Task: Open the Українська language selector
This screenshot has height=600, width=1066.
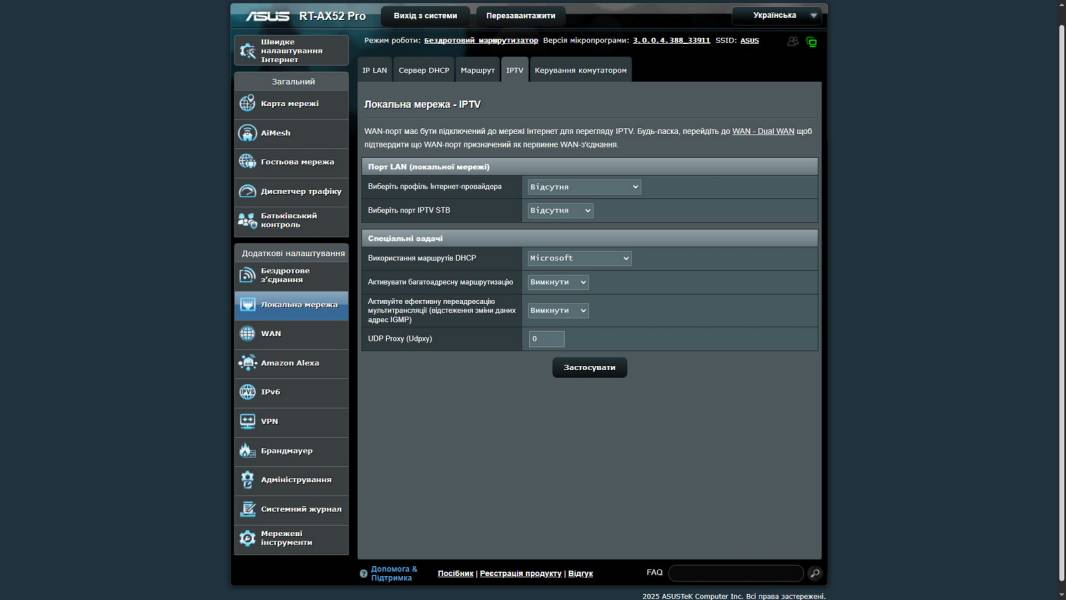Action: tap(776, 16)
